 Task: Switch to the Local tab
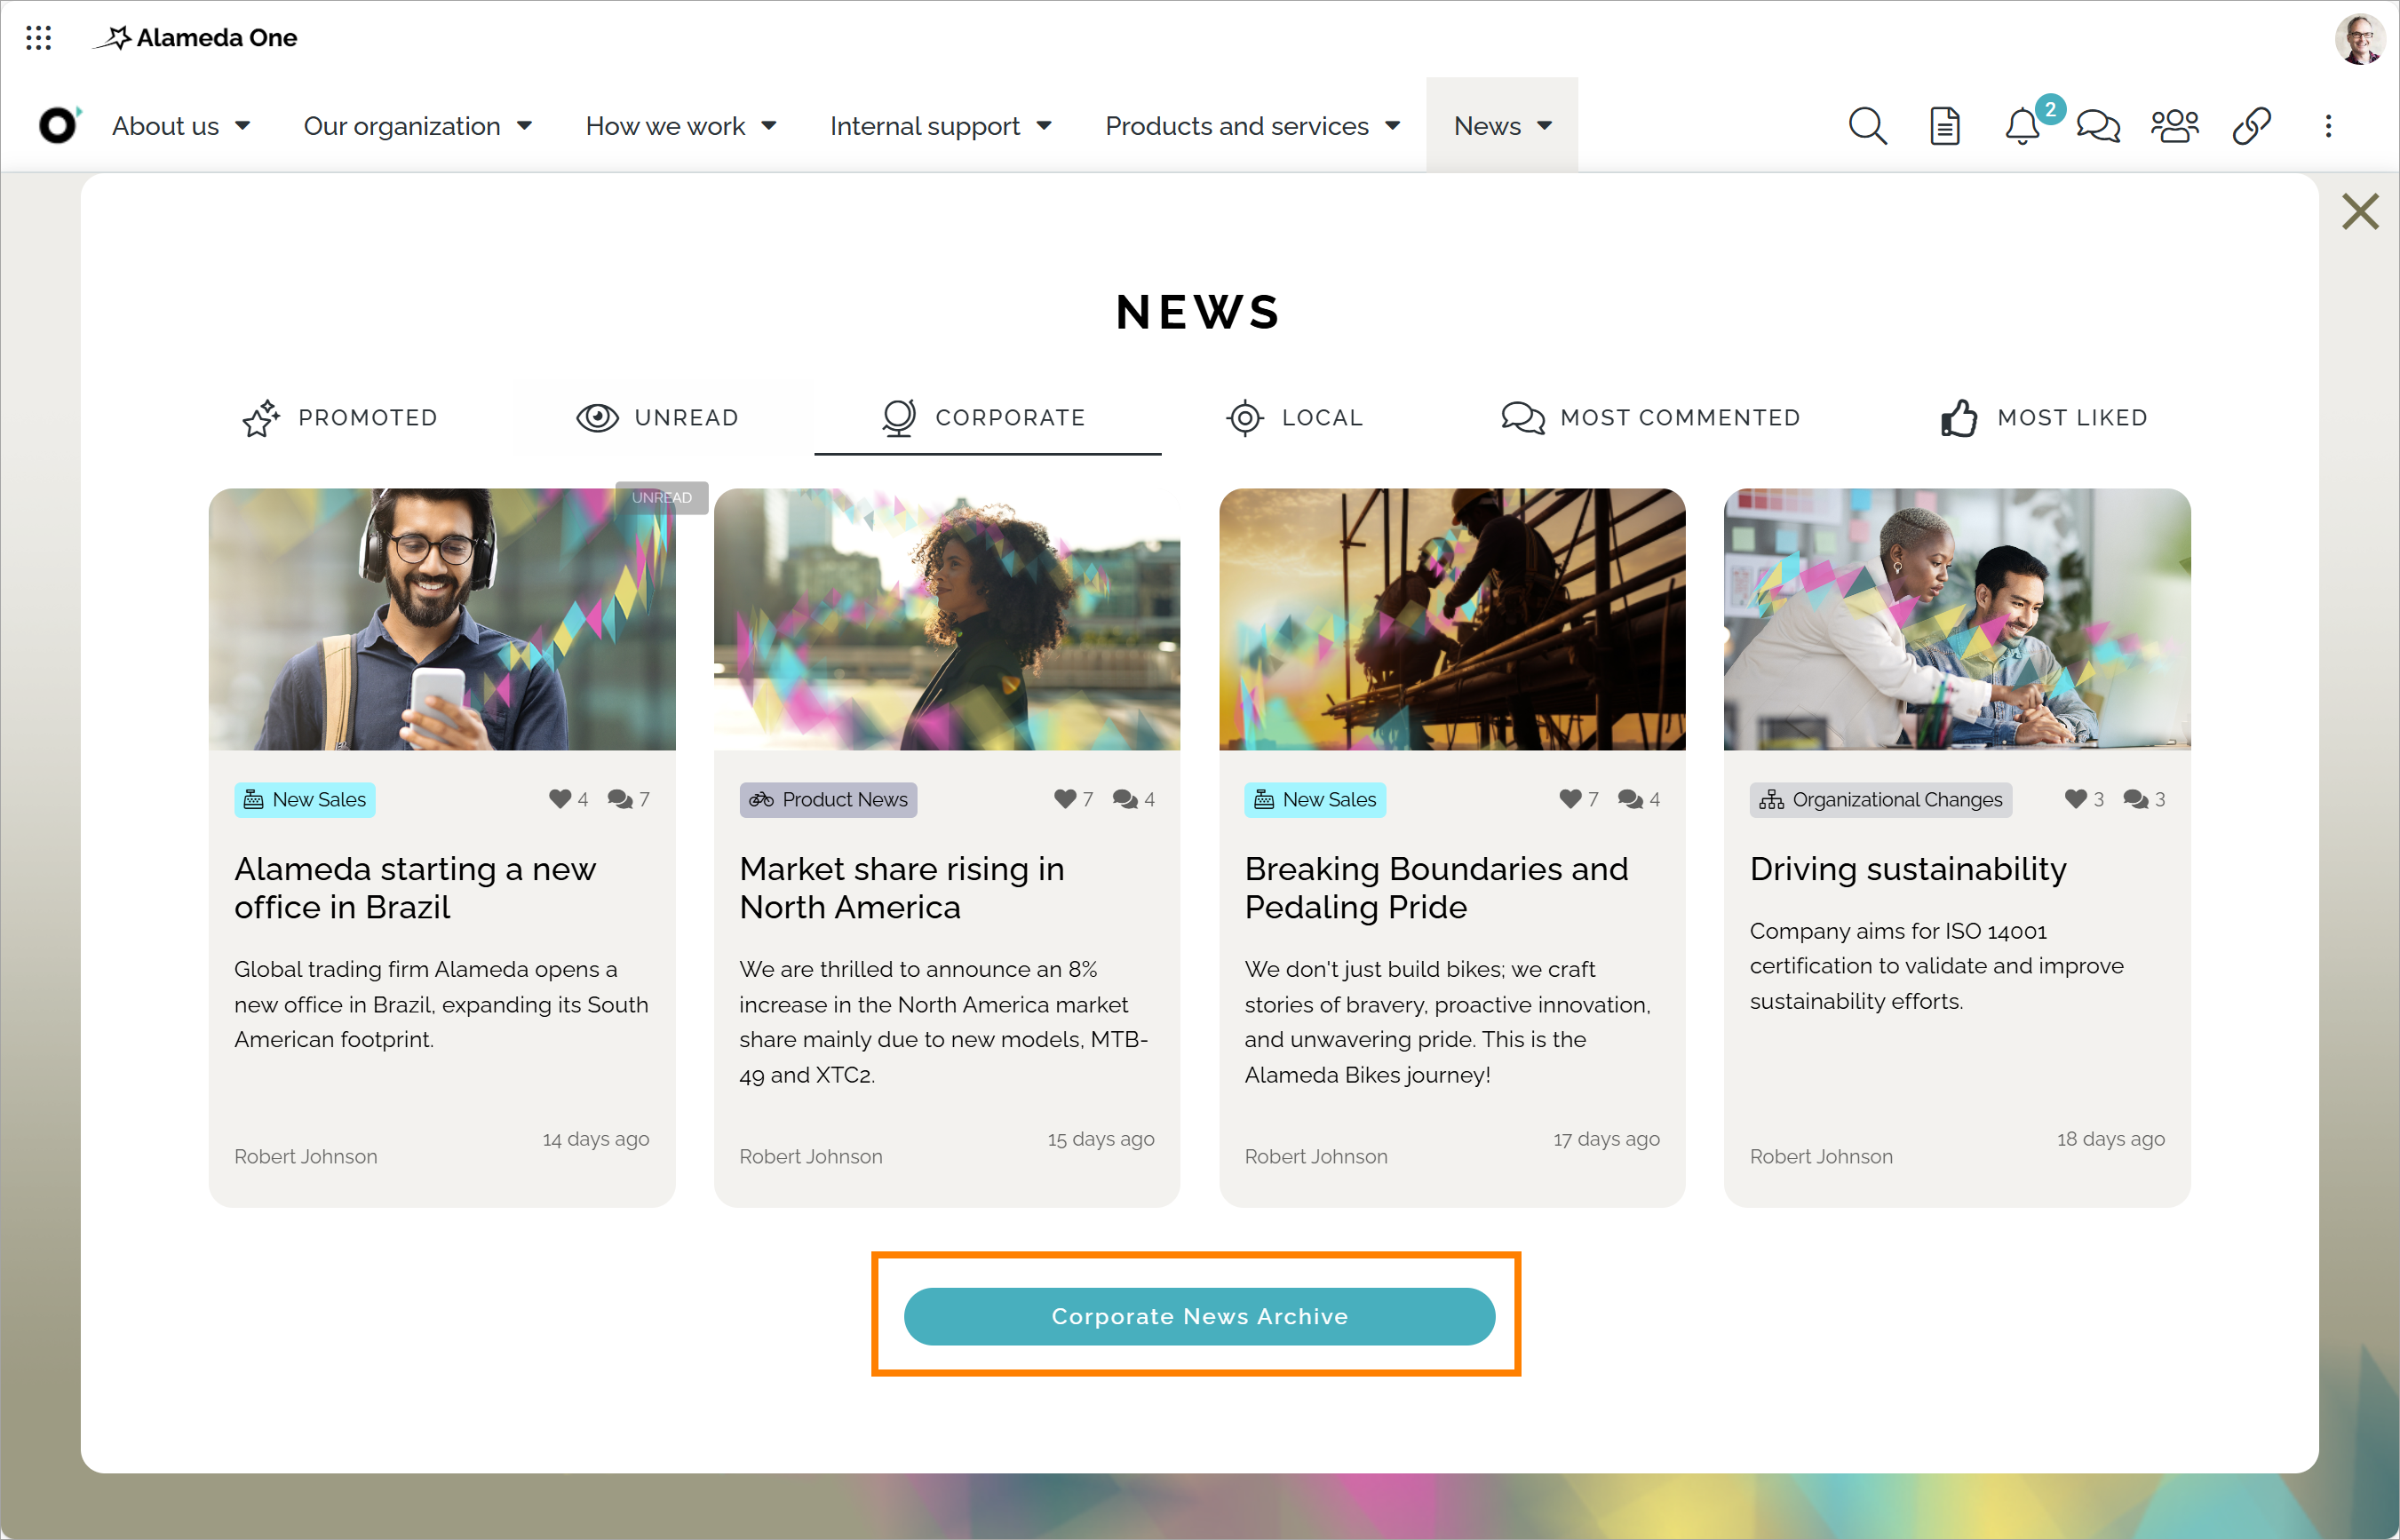(1294, 417)
